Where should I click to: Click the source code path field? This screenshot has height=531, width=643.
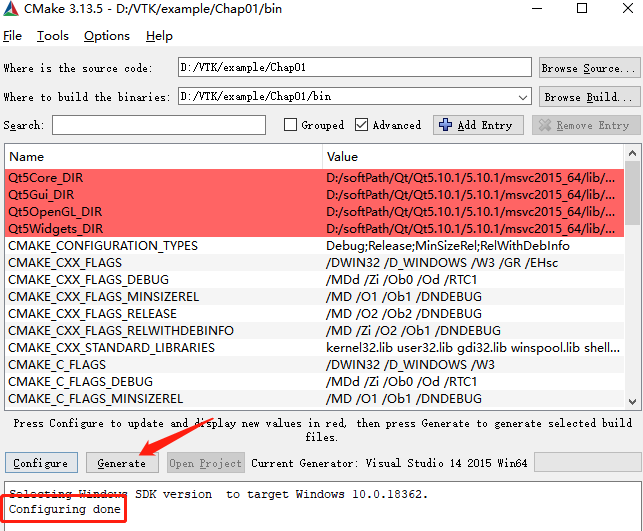click(355, 67)
